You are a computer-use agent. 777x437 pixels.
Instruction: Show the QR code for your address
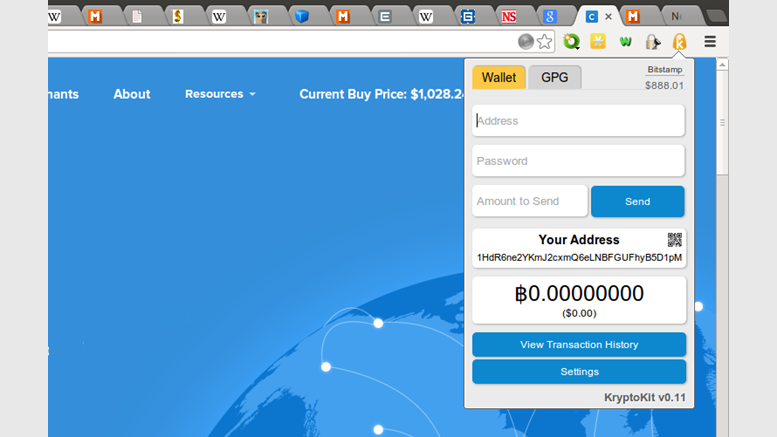(x=674, y=240)
